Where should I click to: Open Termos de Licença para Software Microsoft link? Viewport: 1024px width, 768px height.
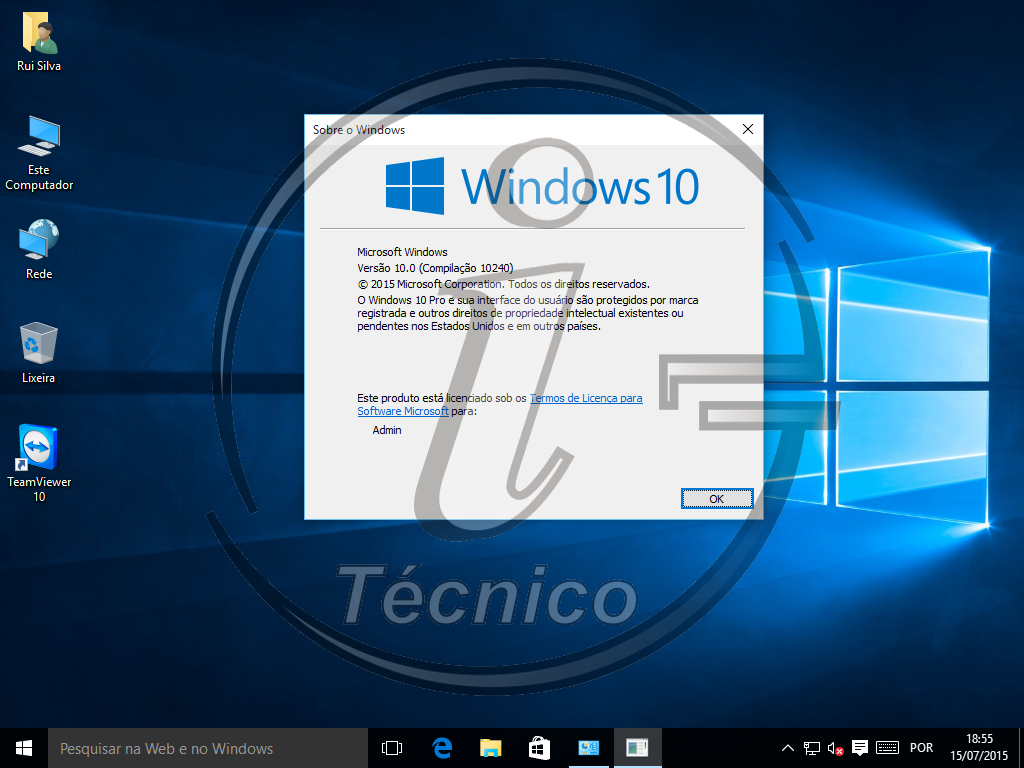pyautogui.click(x=585, y=397)
